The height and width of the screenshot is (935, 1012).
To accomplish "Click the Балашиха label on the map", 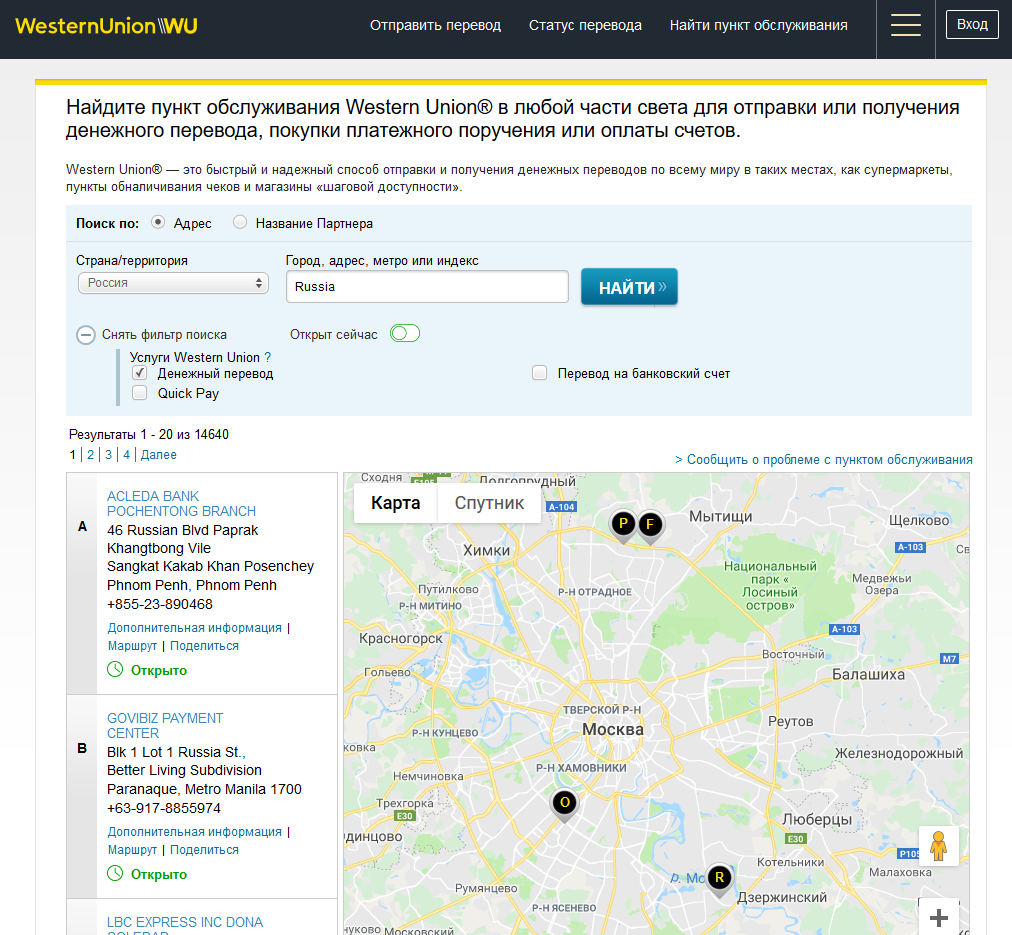I will (x=868, y=675).
